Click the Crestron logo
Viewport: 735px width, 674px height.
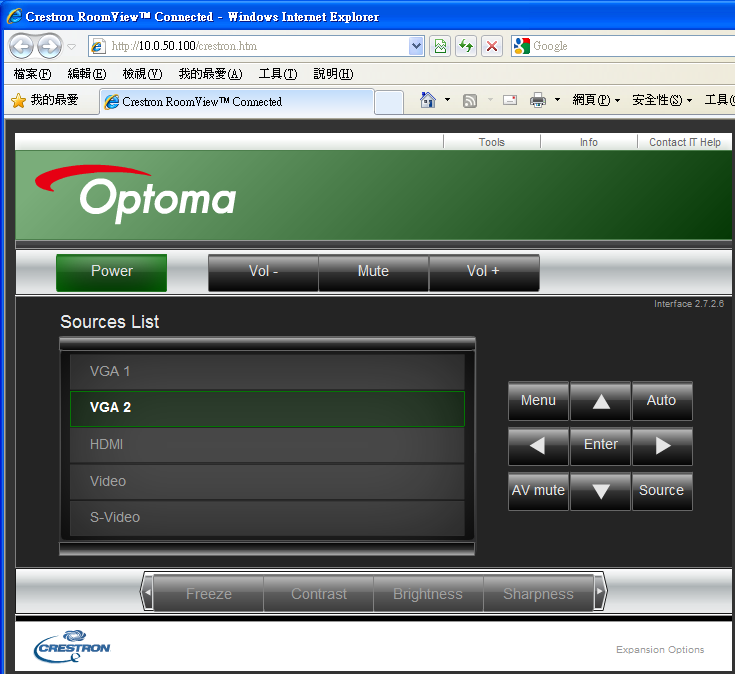point(72,646)
